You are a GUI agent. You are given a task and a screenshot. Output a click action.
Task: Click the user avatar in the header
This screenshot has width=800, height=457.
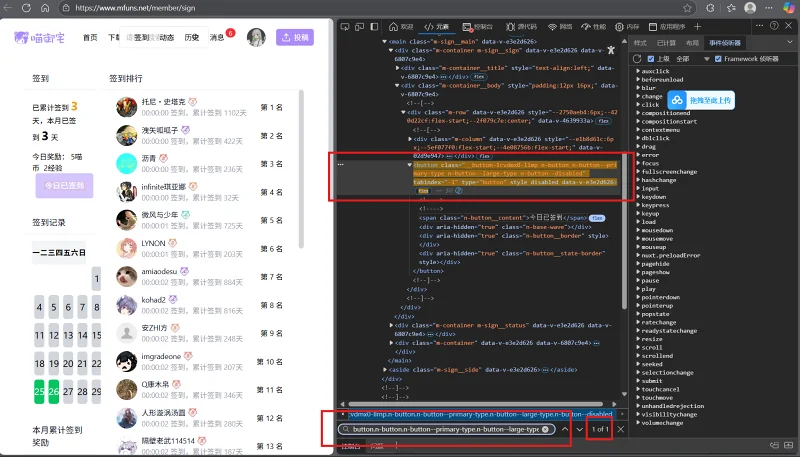click(256, 37)
